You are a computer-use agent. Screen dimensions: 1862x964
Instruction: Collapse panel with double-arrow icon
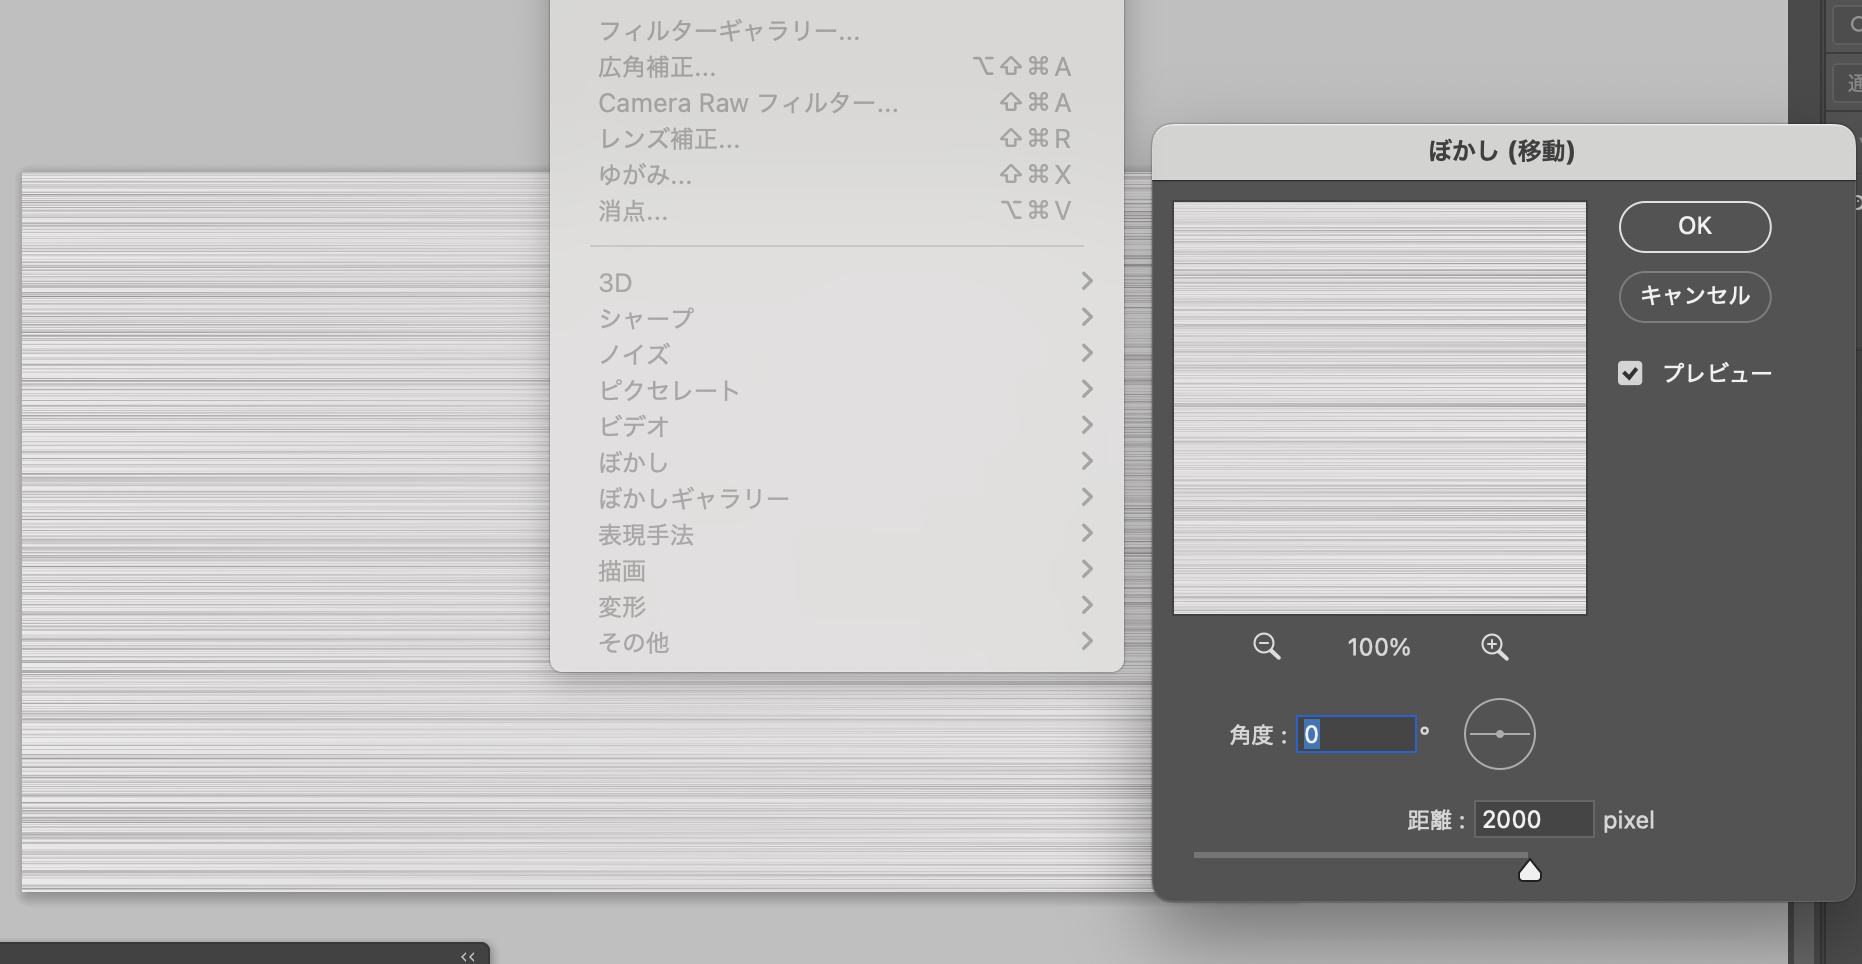(x=467, y=956)
